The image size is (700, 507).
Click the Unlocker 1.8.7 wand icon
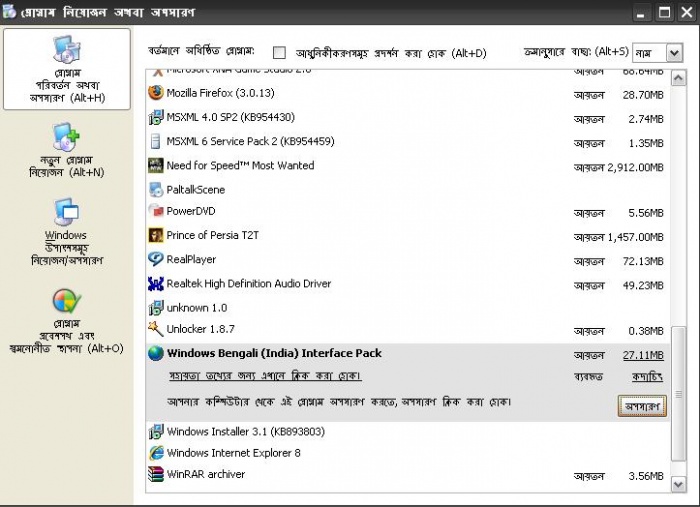point(156,329)
